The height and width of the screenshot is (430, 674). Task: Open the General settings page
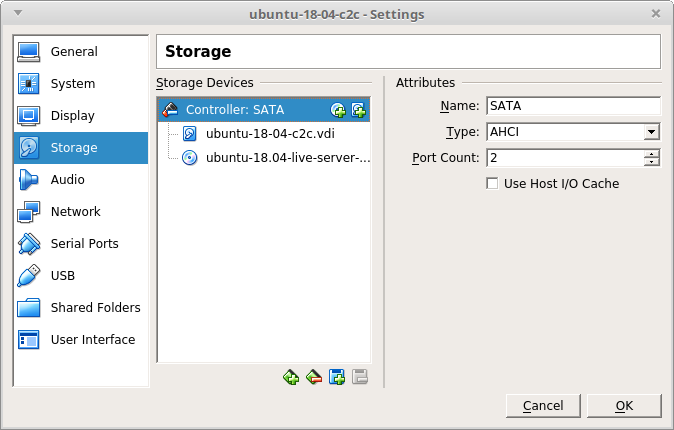[x=74, y=52]
